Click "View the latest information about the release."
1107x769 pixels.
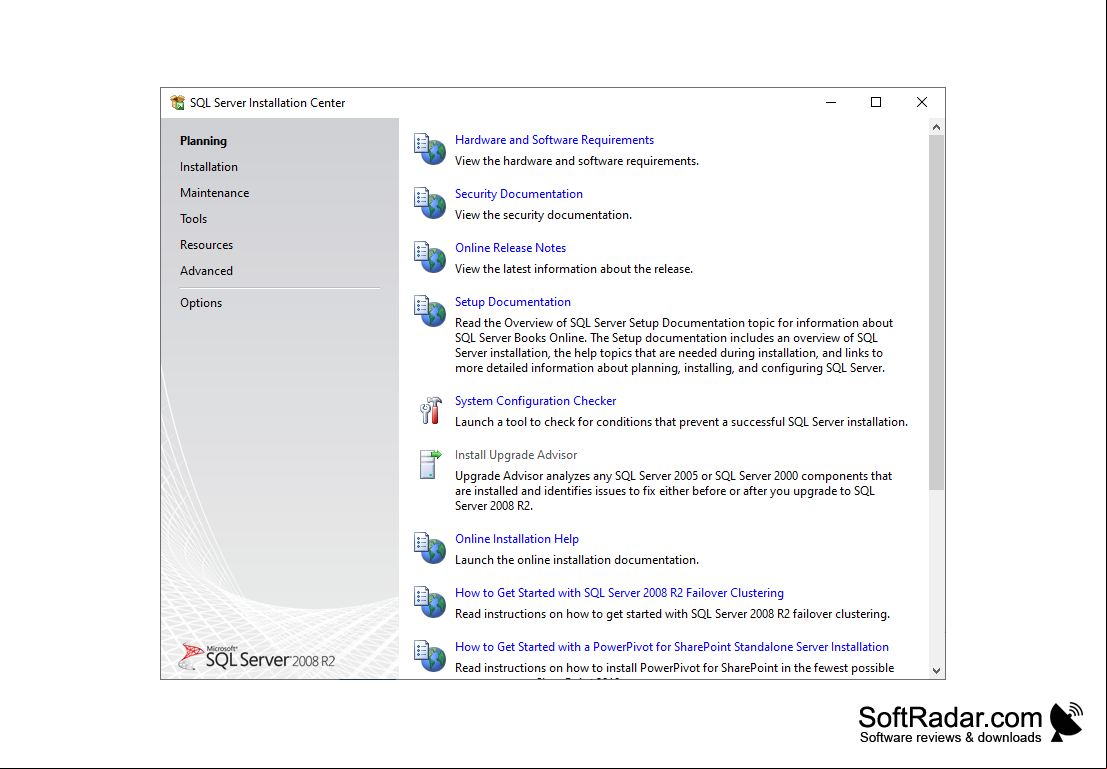[574, 269]
